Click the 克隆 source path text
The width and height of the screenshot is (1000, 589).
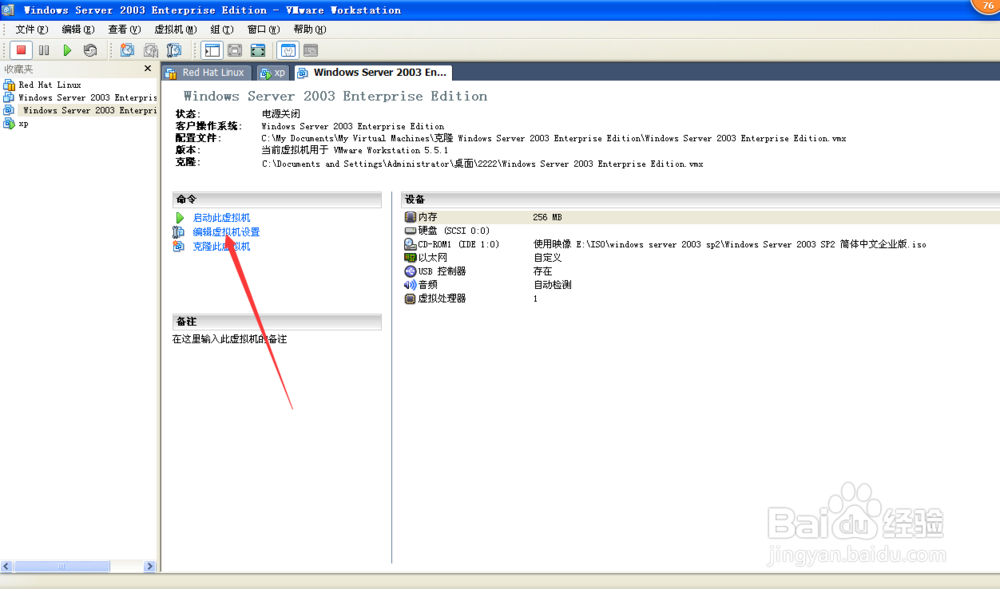click(x=482, y=164)
